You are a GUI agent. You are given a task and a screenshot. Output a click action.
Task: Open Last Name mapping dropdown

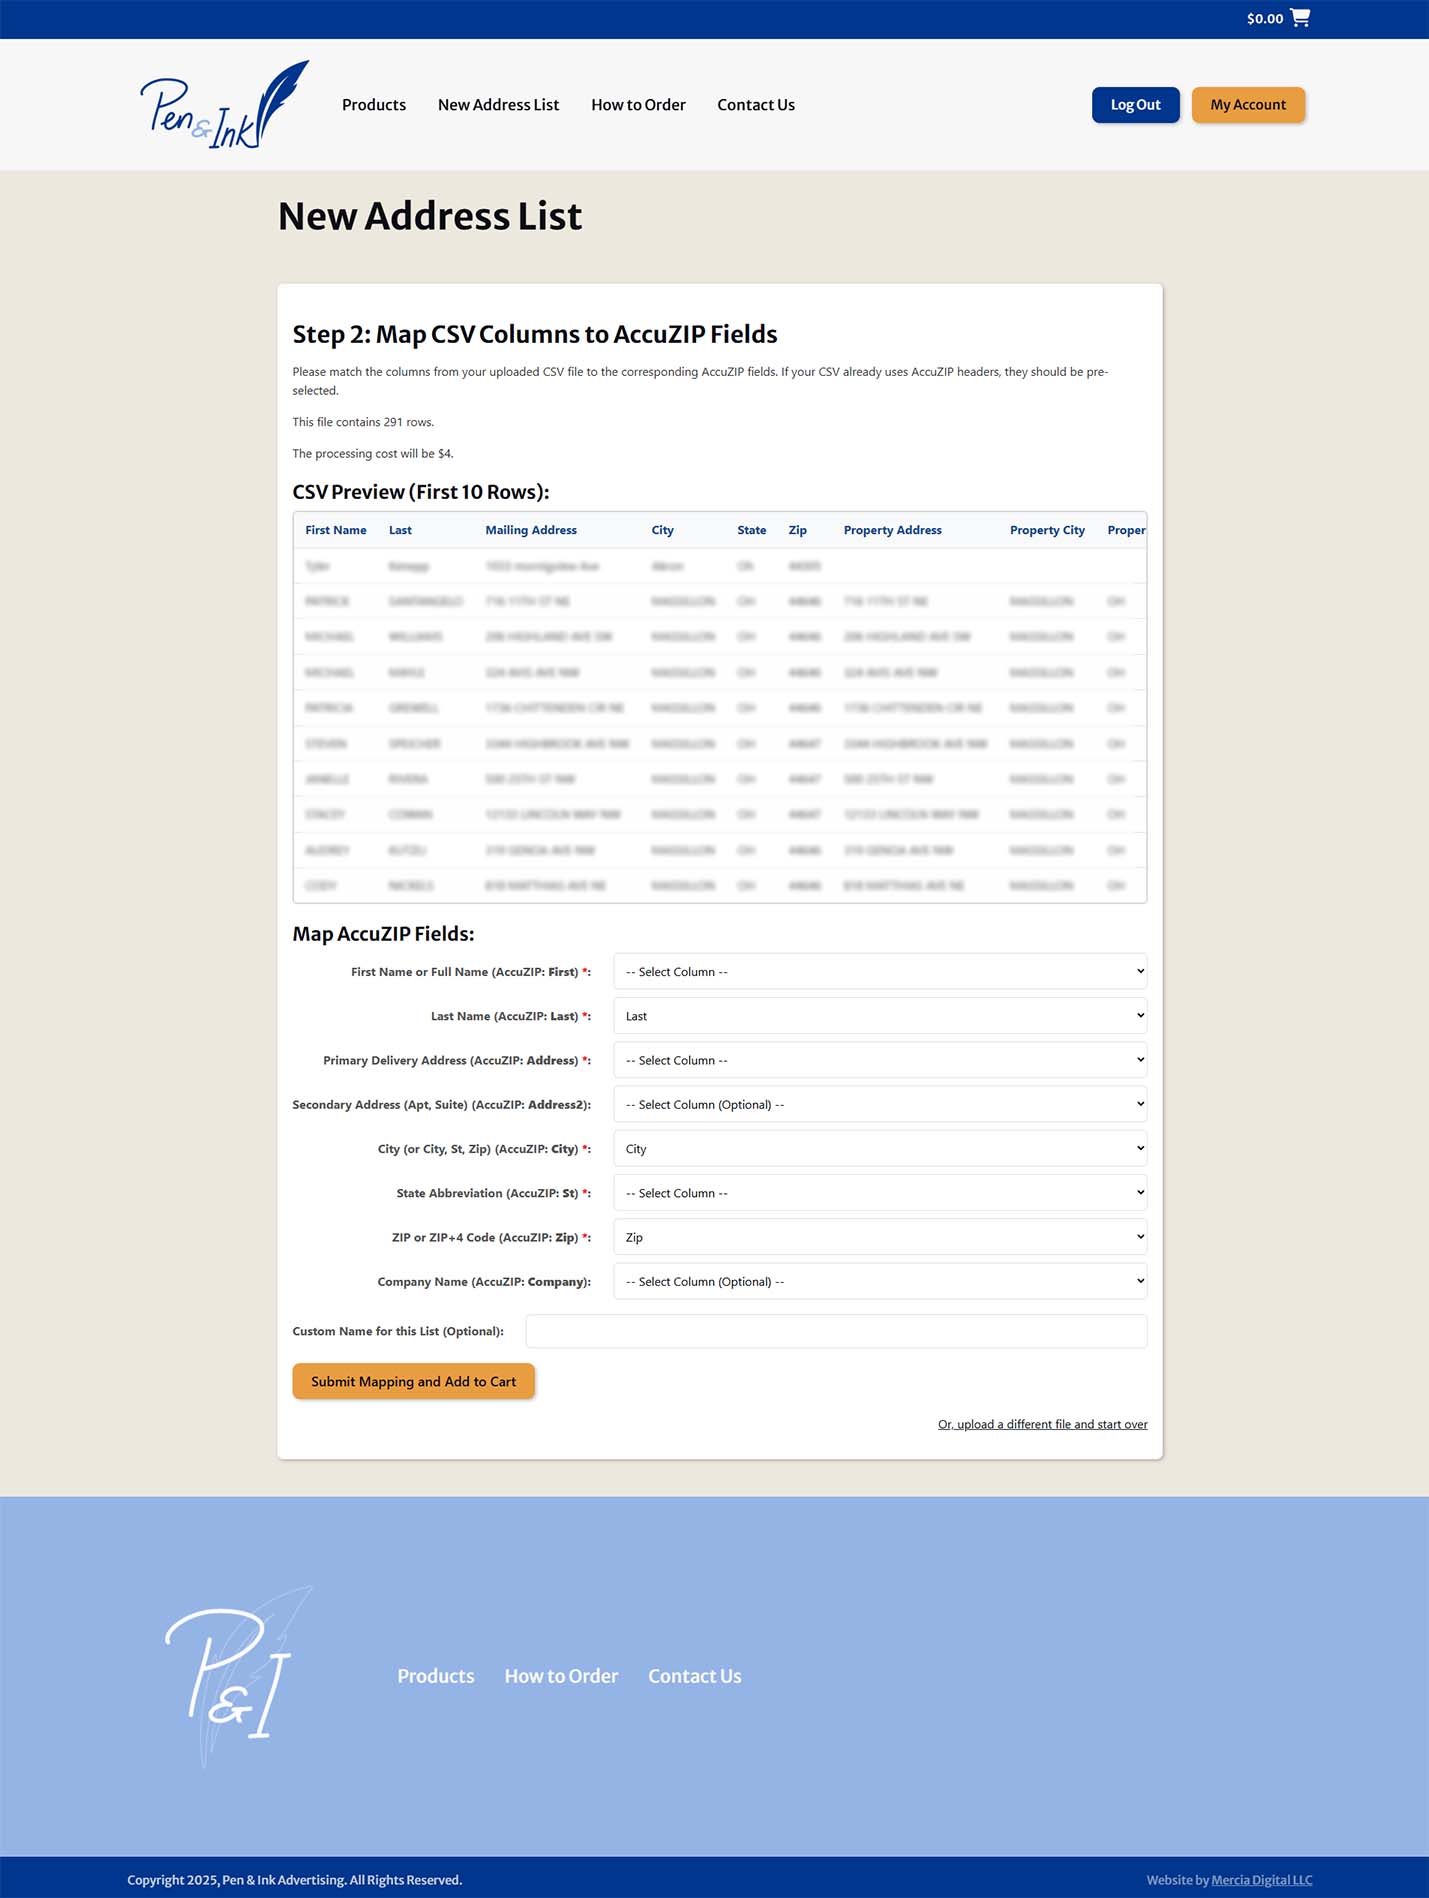click(x=880, y=1016)
